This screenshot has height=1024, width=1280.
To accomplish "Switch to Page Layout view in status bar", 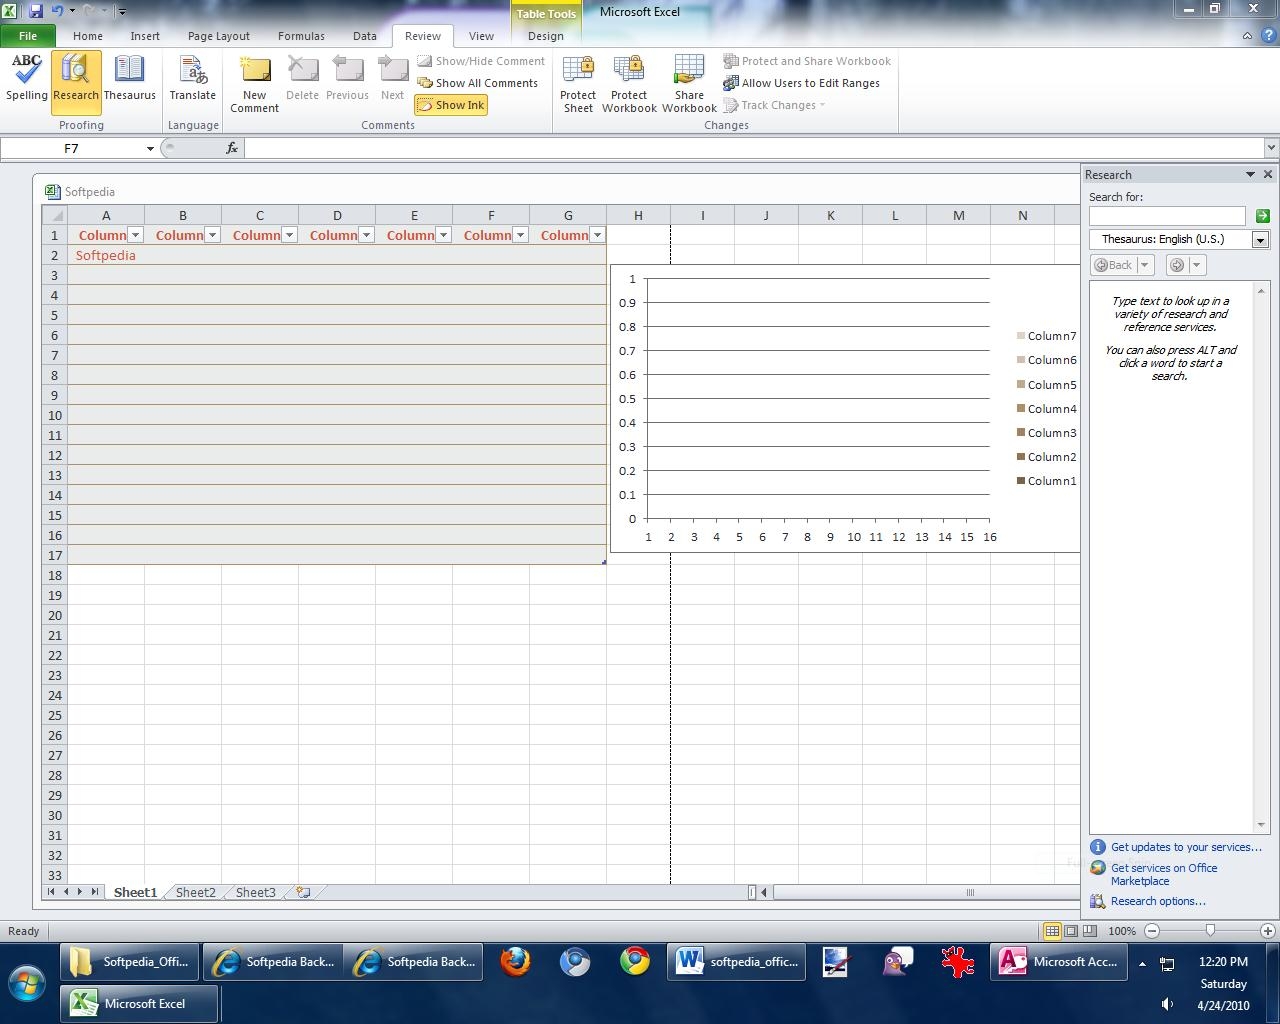I will point(1071,931).
